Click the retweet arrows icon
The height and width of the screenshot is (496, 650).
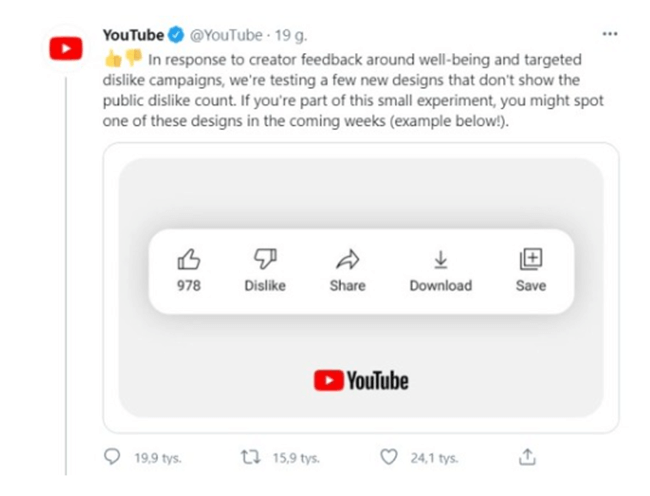pos(250,457)
